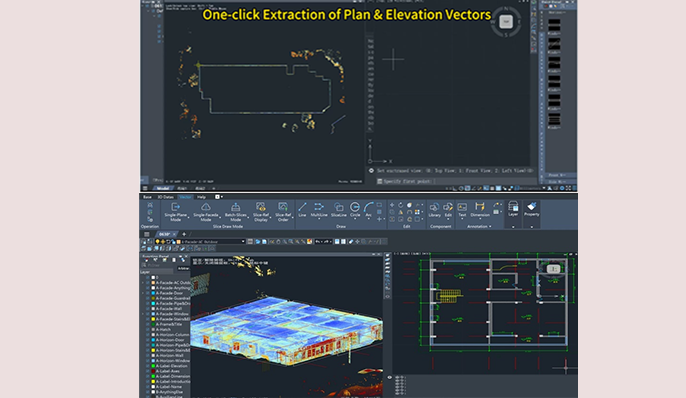
Task: Toggle visibility checkbox of A-Facade-Window layer
Action: [x=148, y=314]
